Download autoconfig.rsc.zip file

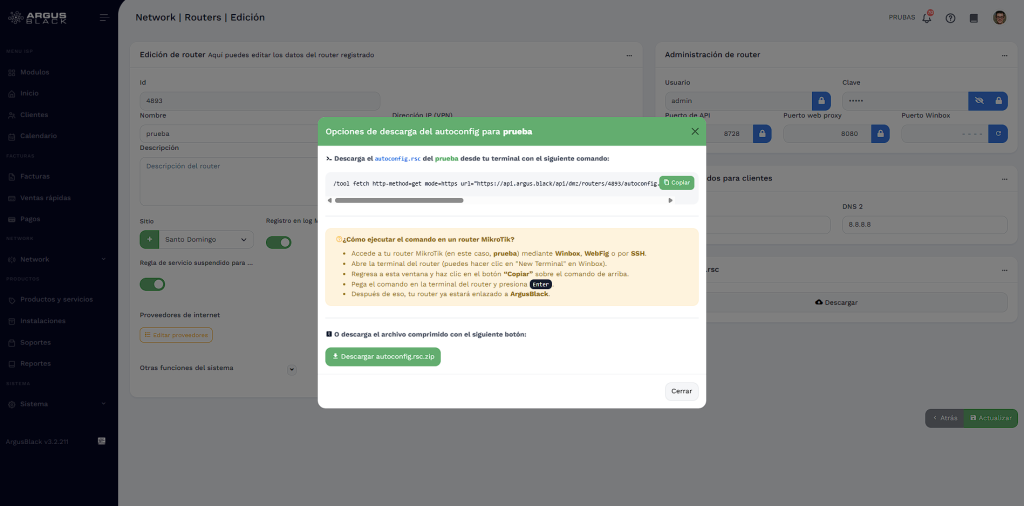(x=383, y=356)
